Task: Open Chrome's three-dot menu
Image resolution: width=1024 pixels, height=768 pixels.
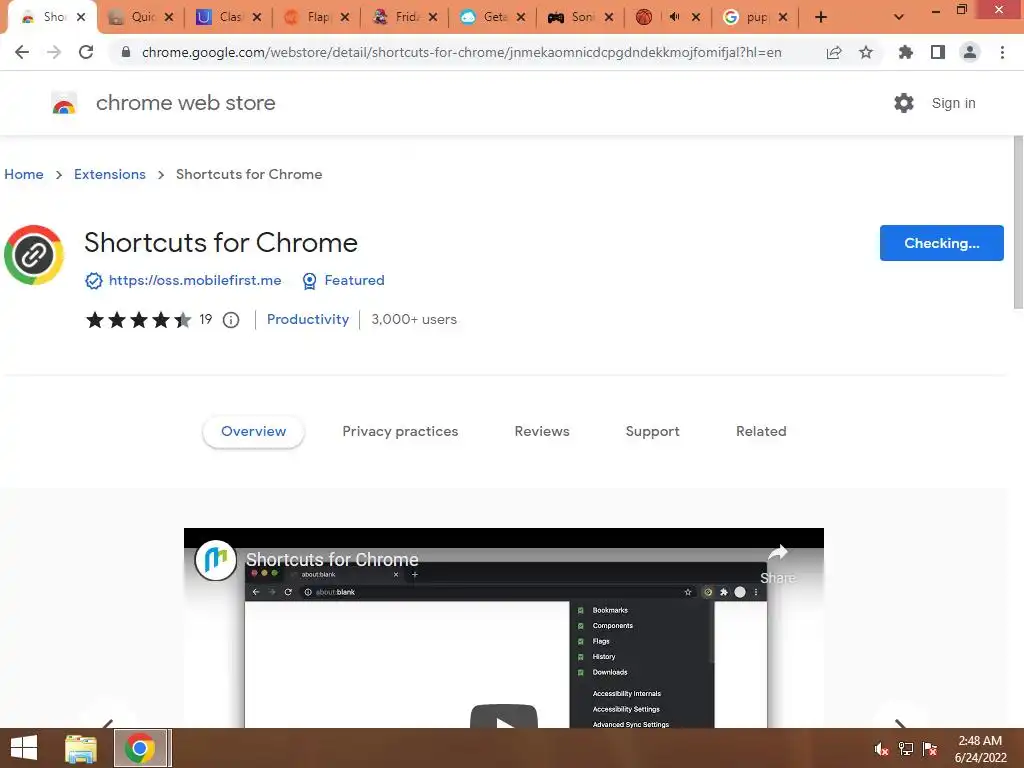Action: pyautogui.click(x=1002, y=52)
